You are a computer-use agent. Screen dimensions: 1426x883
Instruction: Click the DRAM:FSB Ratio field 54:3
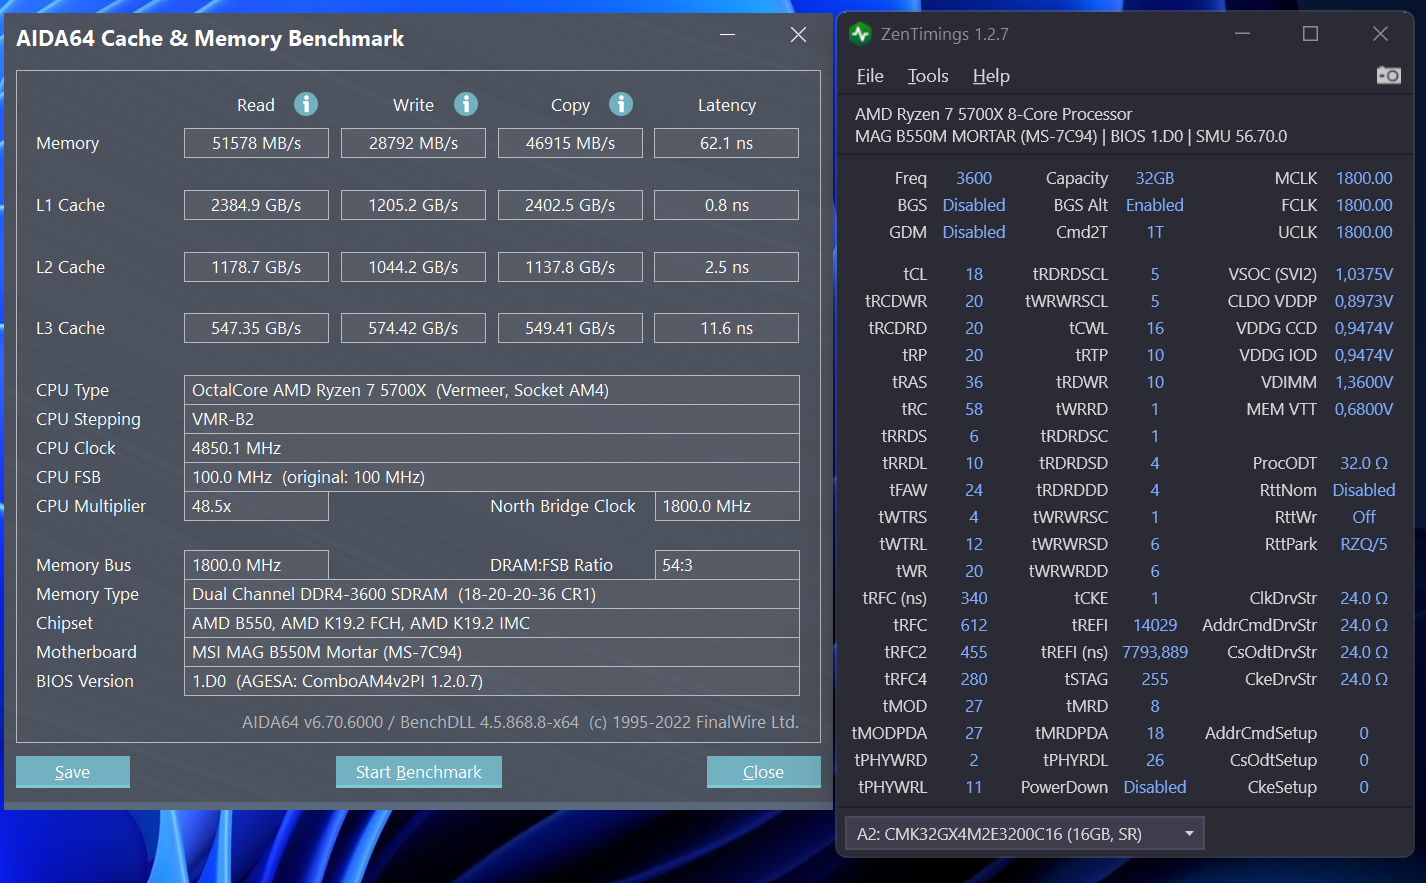pos(727,565)
